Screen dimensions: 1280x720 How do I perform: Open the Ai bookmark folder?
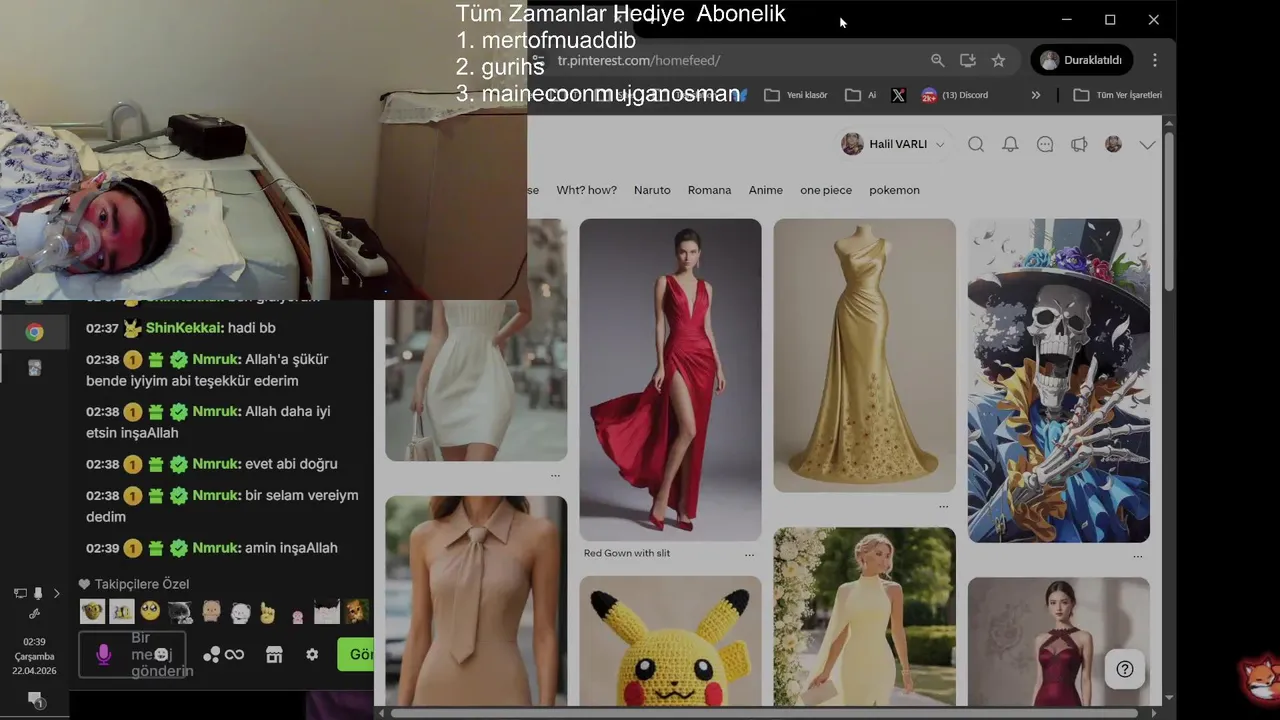861,95
